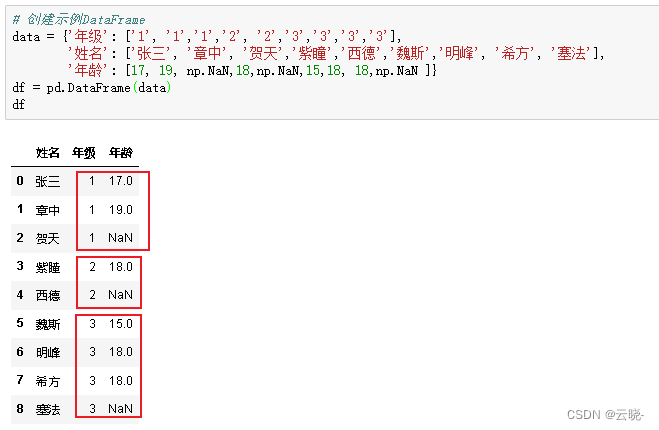The height and width of the screenshot is (430, 659).
Task: Click row index 3 in the table
Action: [20, 266]
